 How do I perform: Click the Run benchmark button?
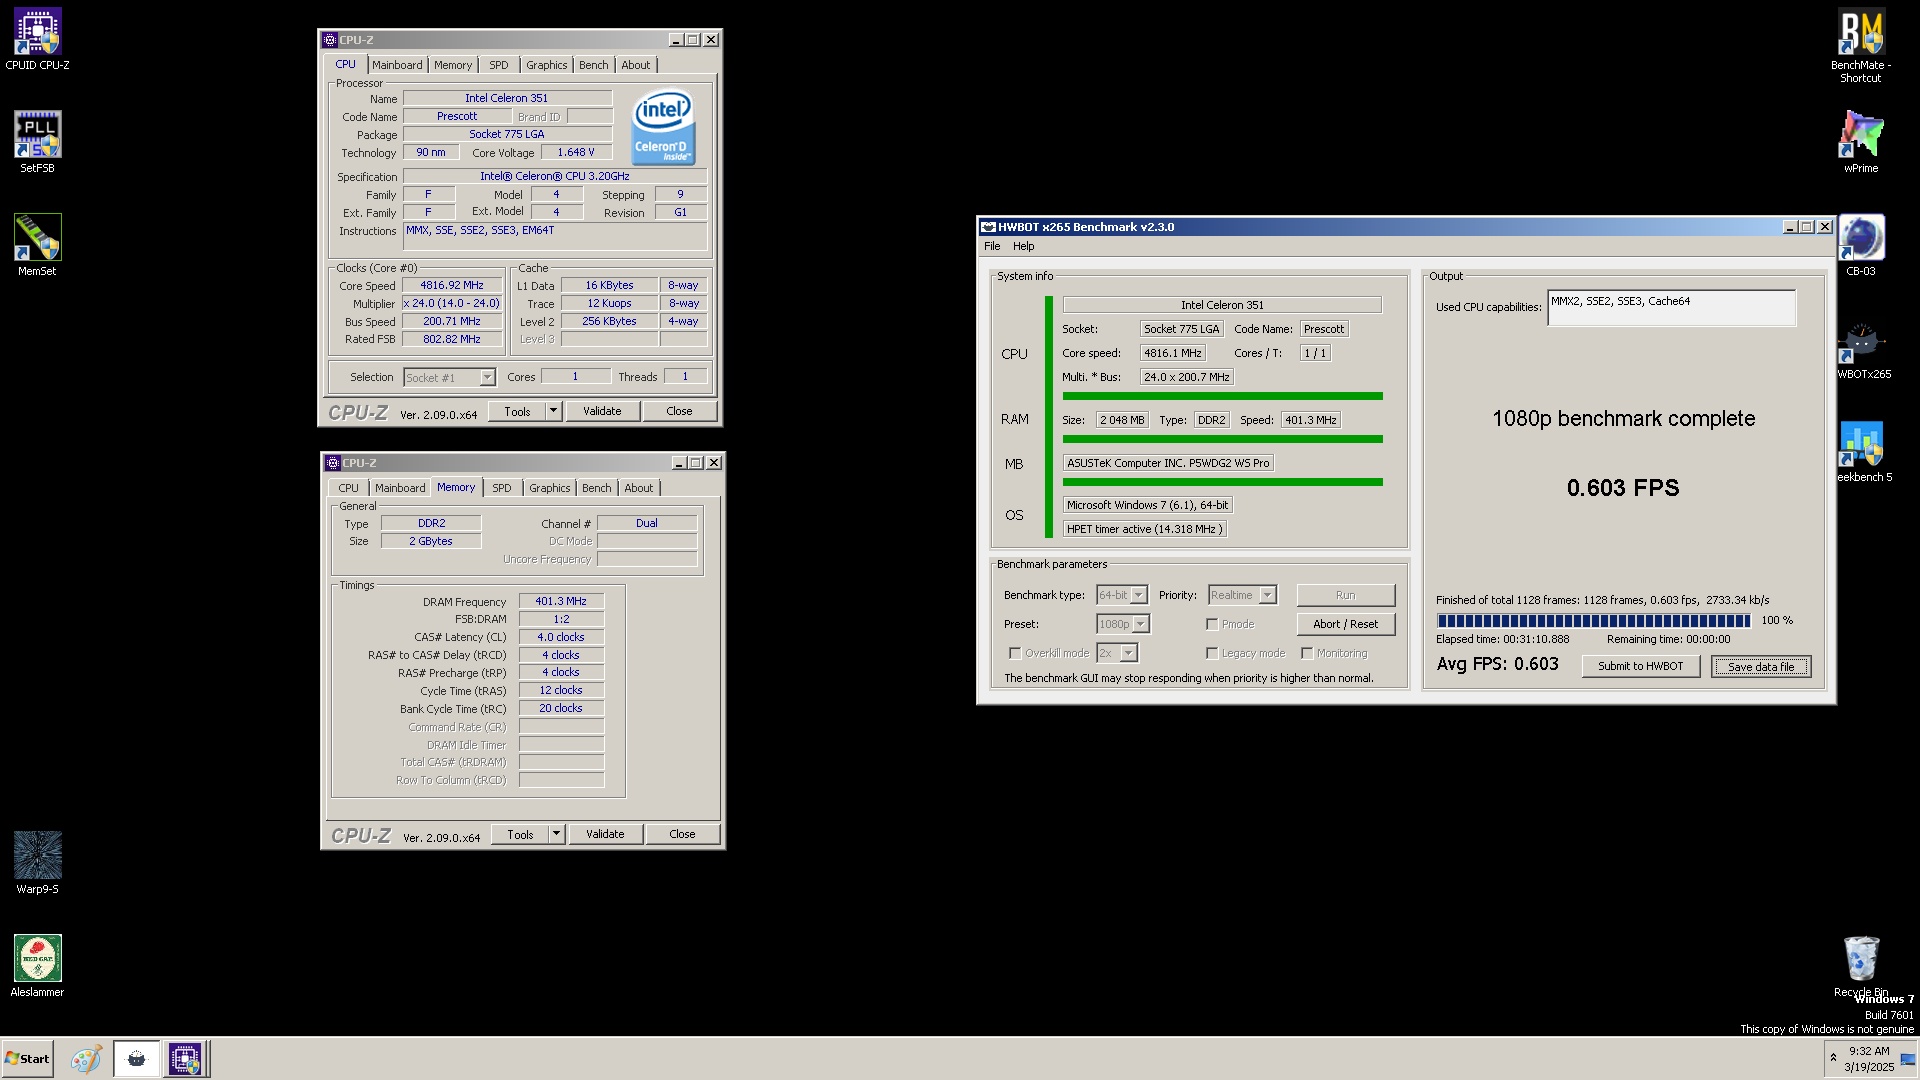(x=1346, y=595)
